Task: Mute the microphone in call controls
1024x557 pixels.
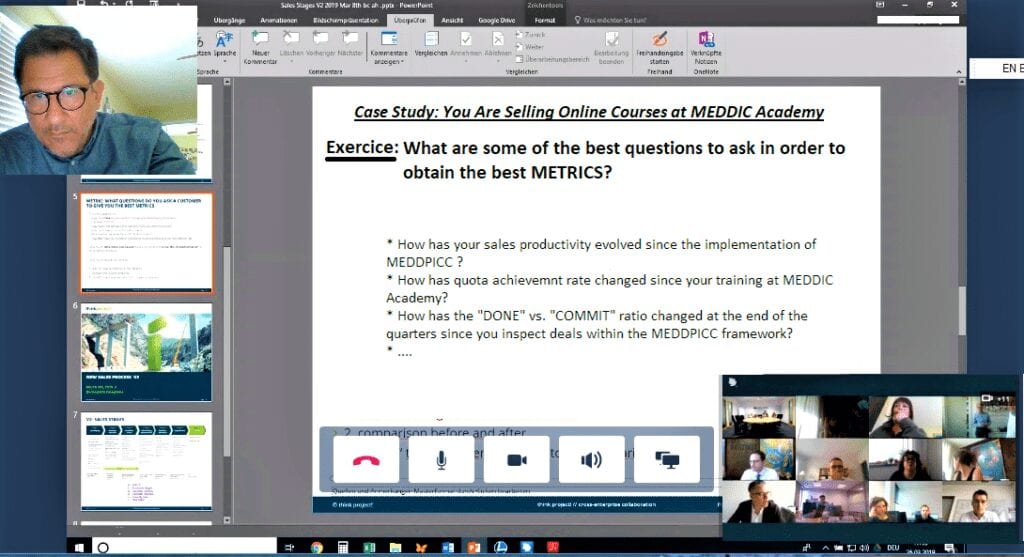Action: click(441, 460)
